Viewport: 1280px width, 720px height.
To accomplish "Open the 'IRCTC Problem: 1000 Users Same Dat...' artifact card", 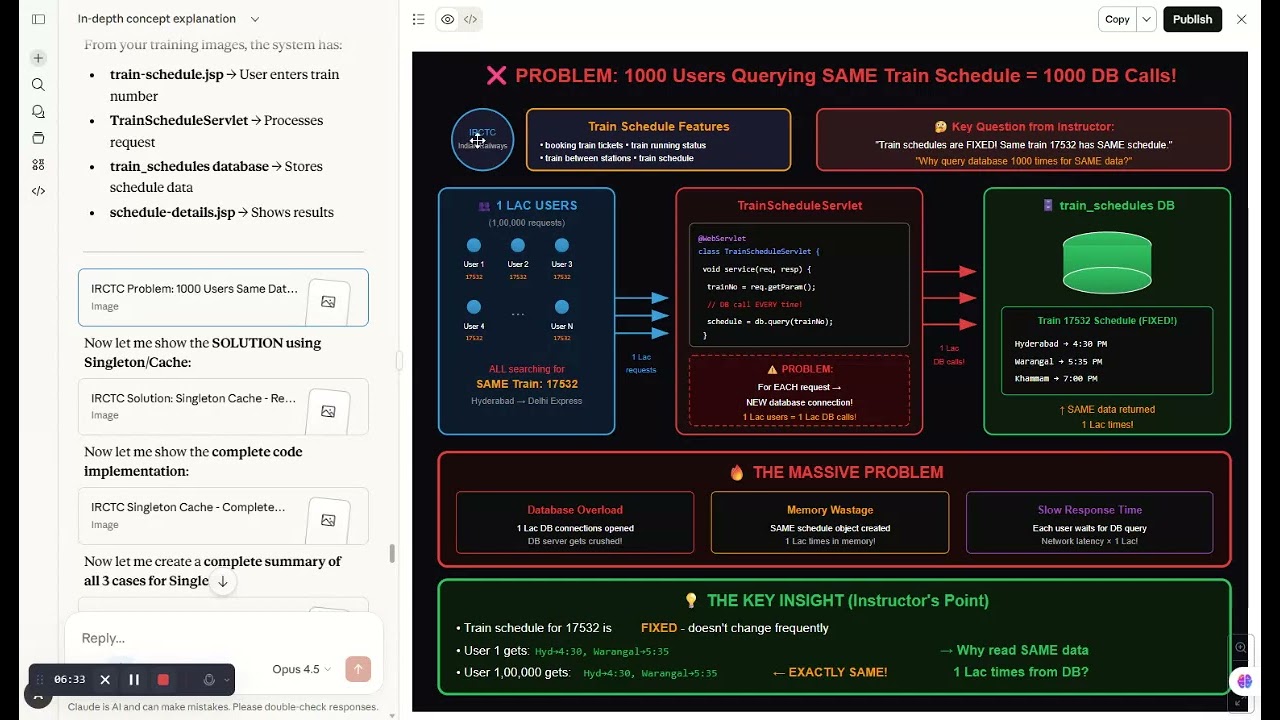I will tap(223, 297).
